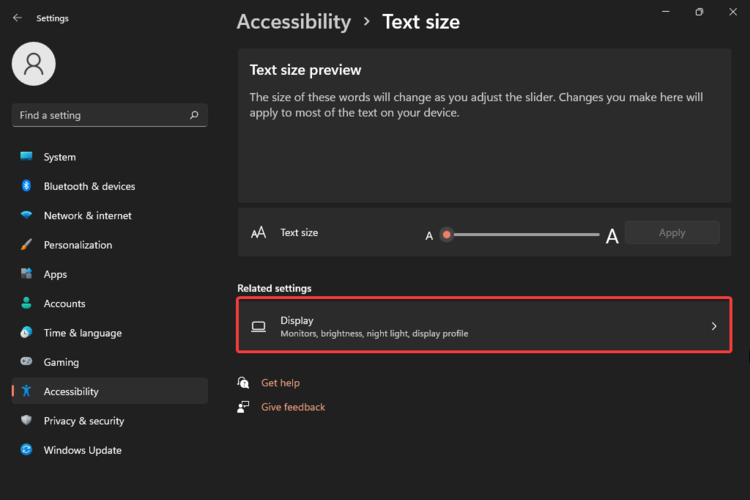Image resolution: width=750 pixels, height=500 pixels.
Task: Click the user profile avatar
Action: pos(33,64)
